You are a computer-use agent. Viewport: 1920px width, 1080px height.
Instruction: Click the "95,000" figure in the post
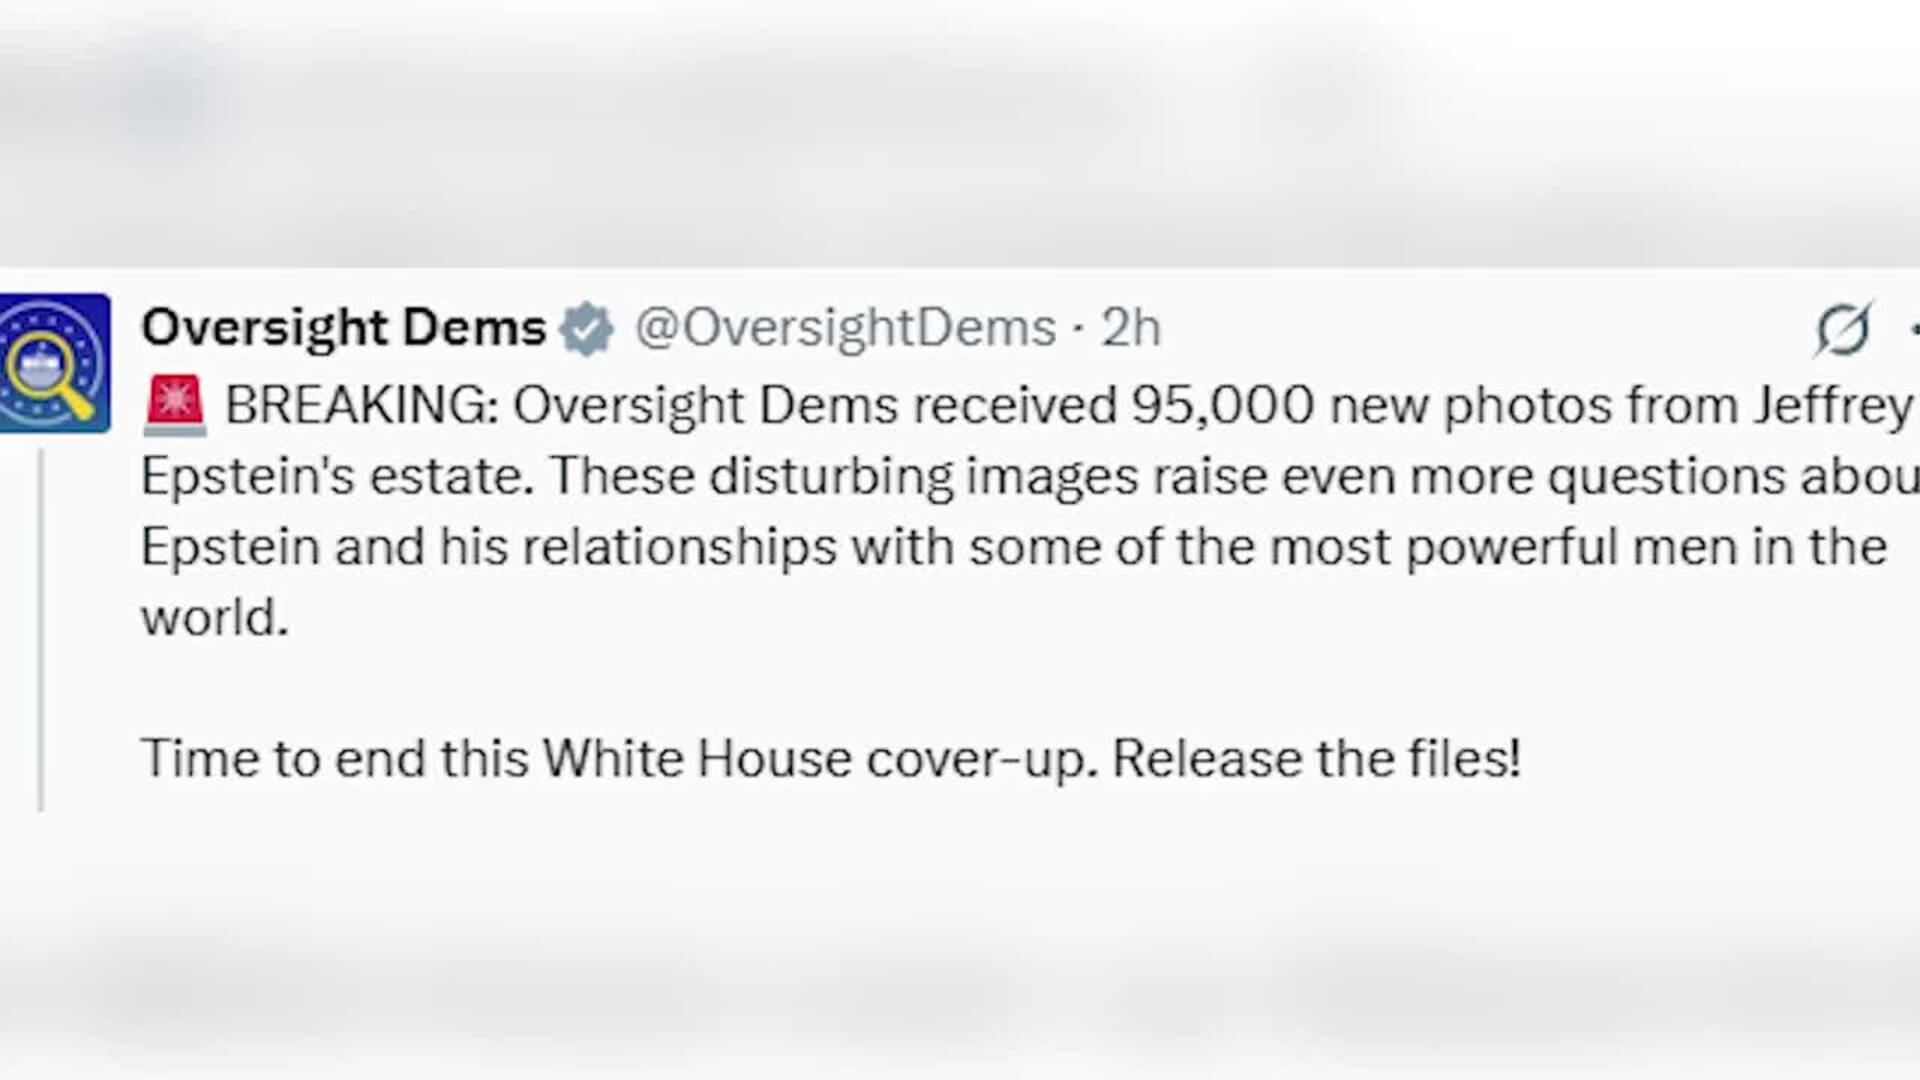click(x=1222, y=406)
